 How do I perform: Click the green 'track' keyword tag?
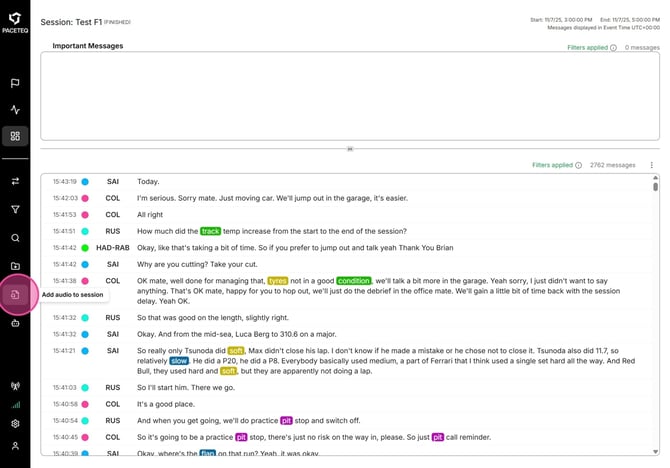tap(210, 231)
